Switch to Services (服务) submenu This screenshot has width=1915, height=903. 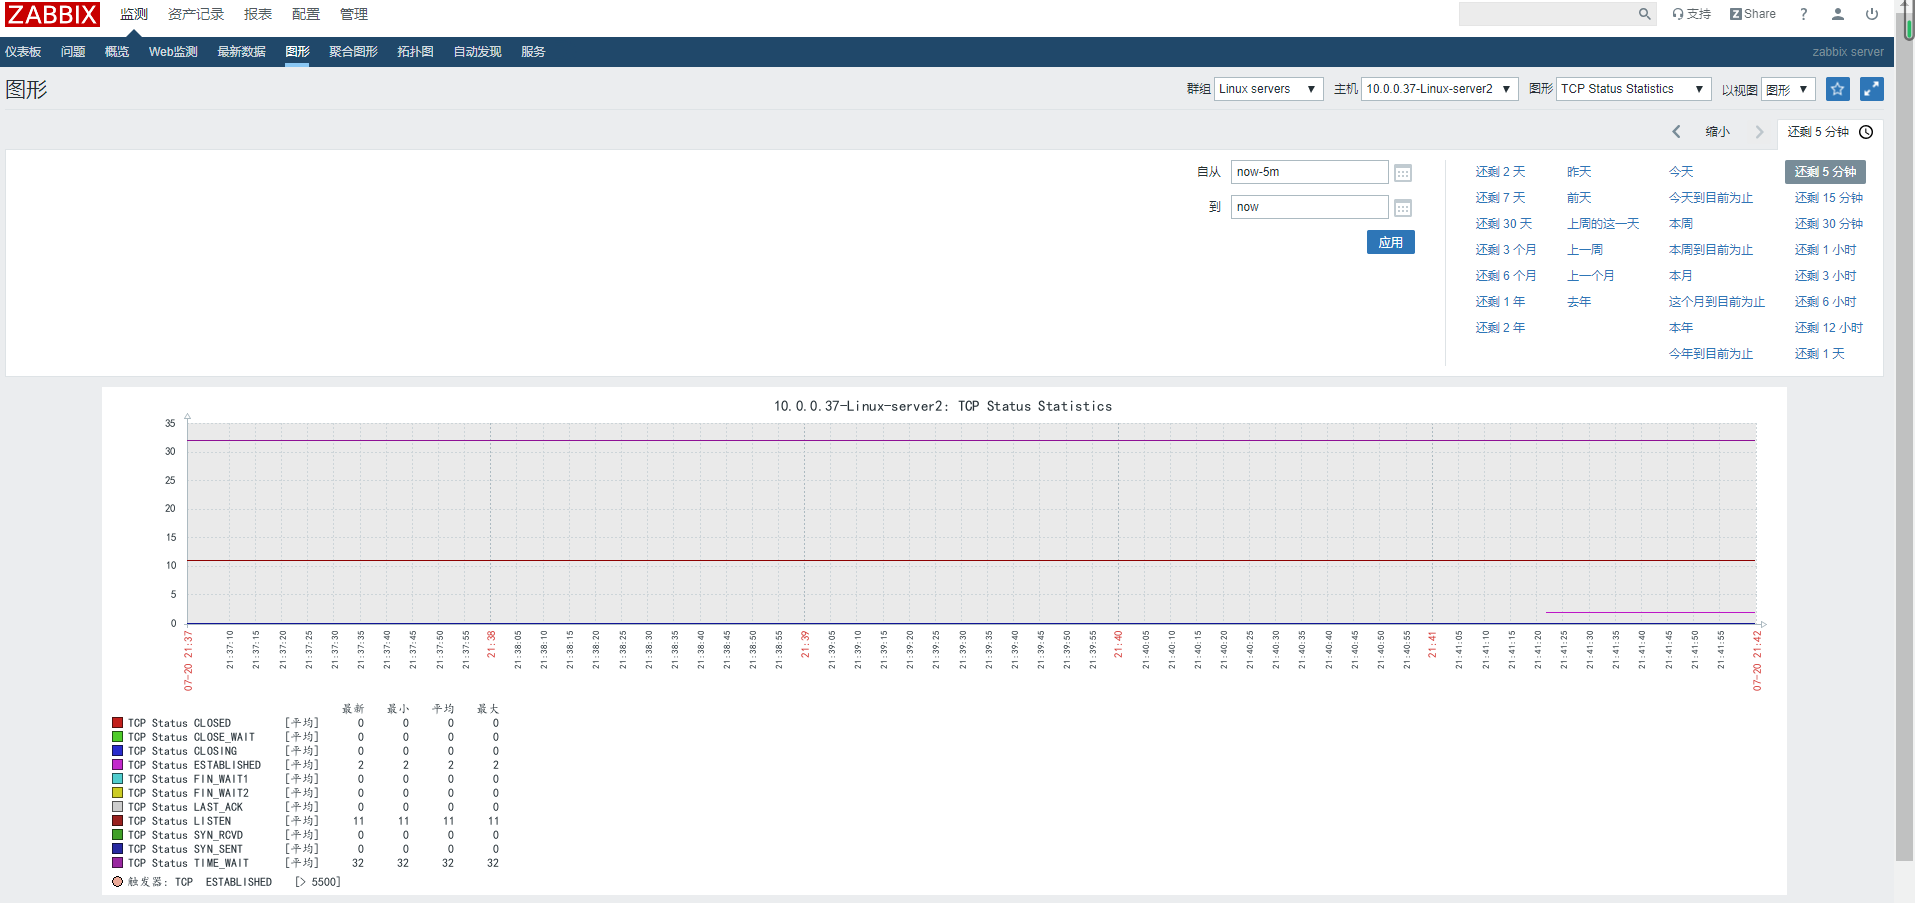[533, 52]
